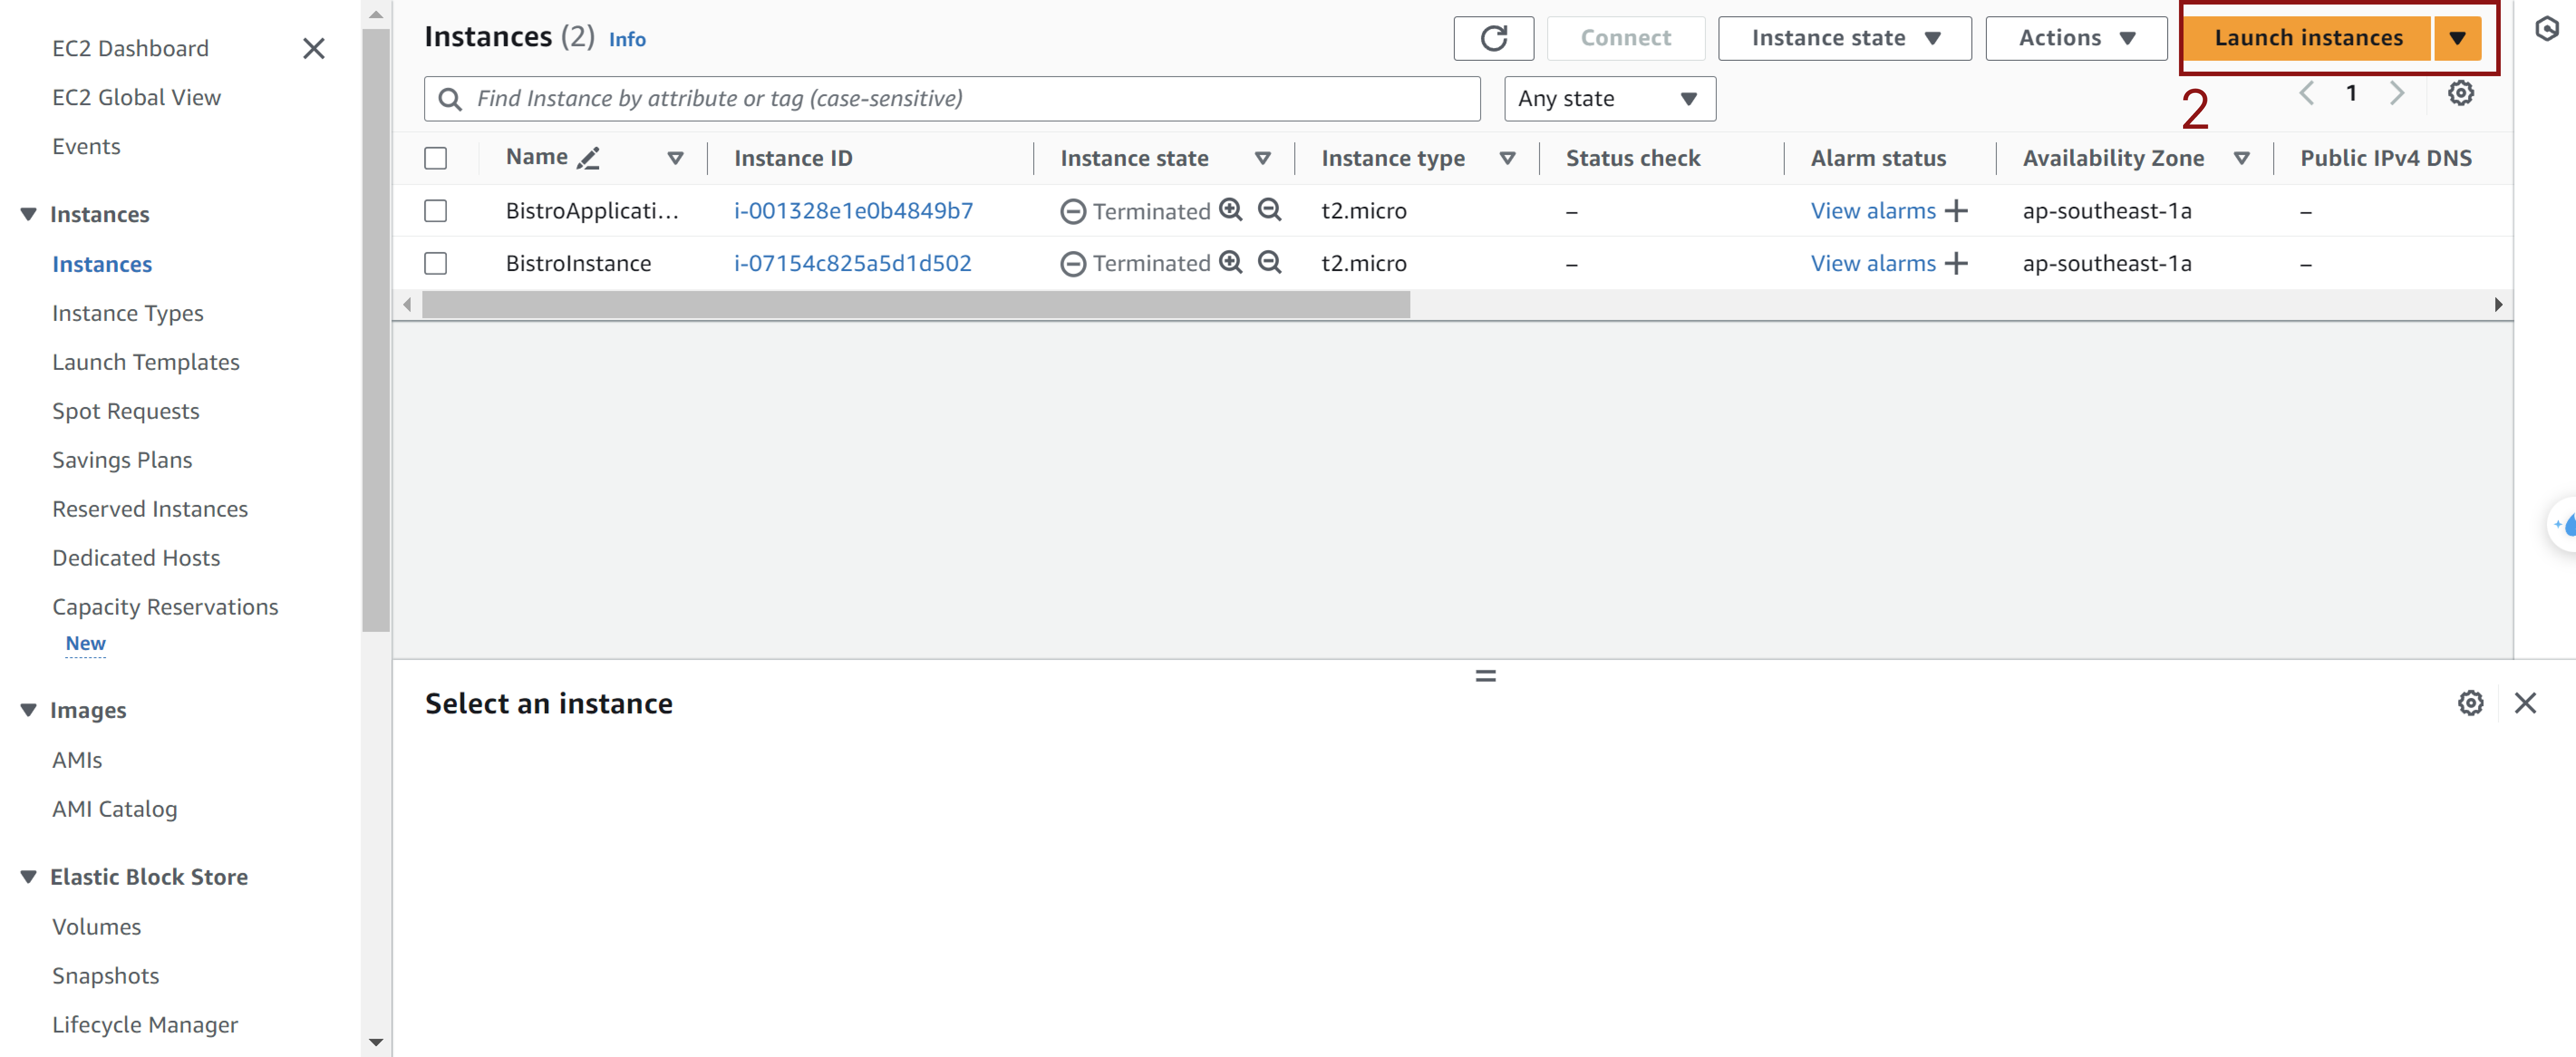Open the Any state filter dropdown

[1609, 99]
